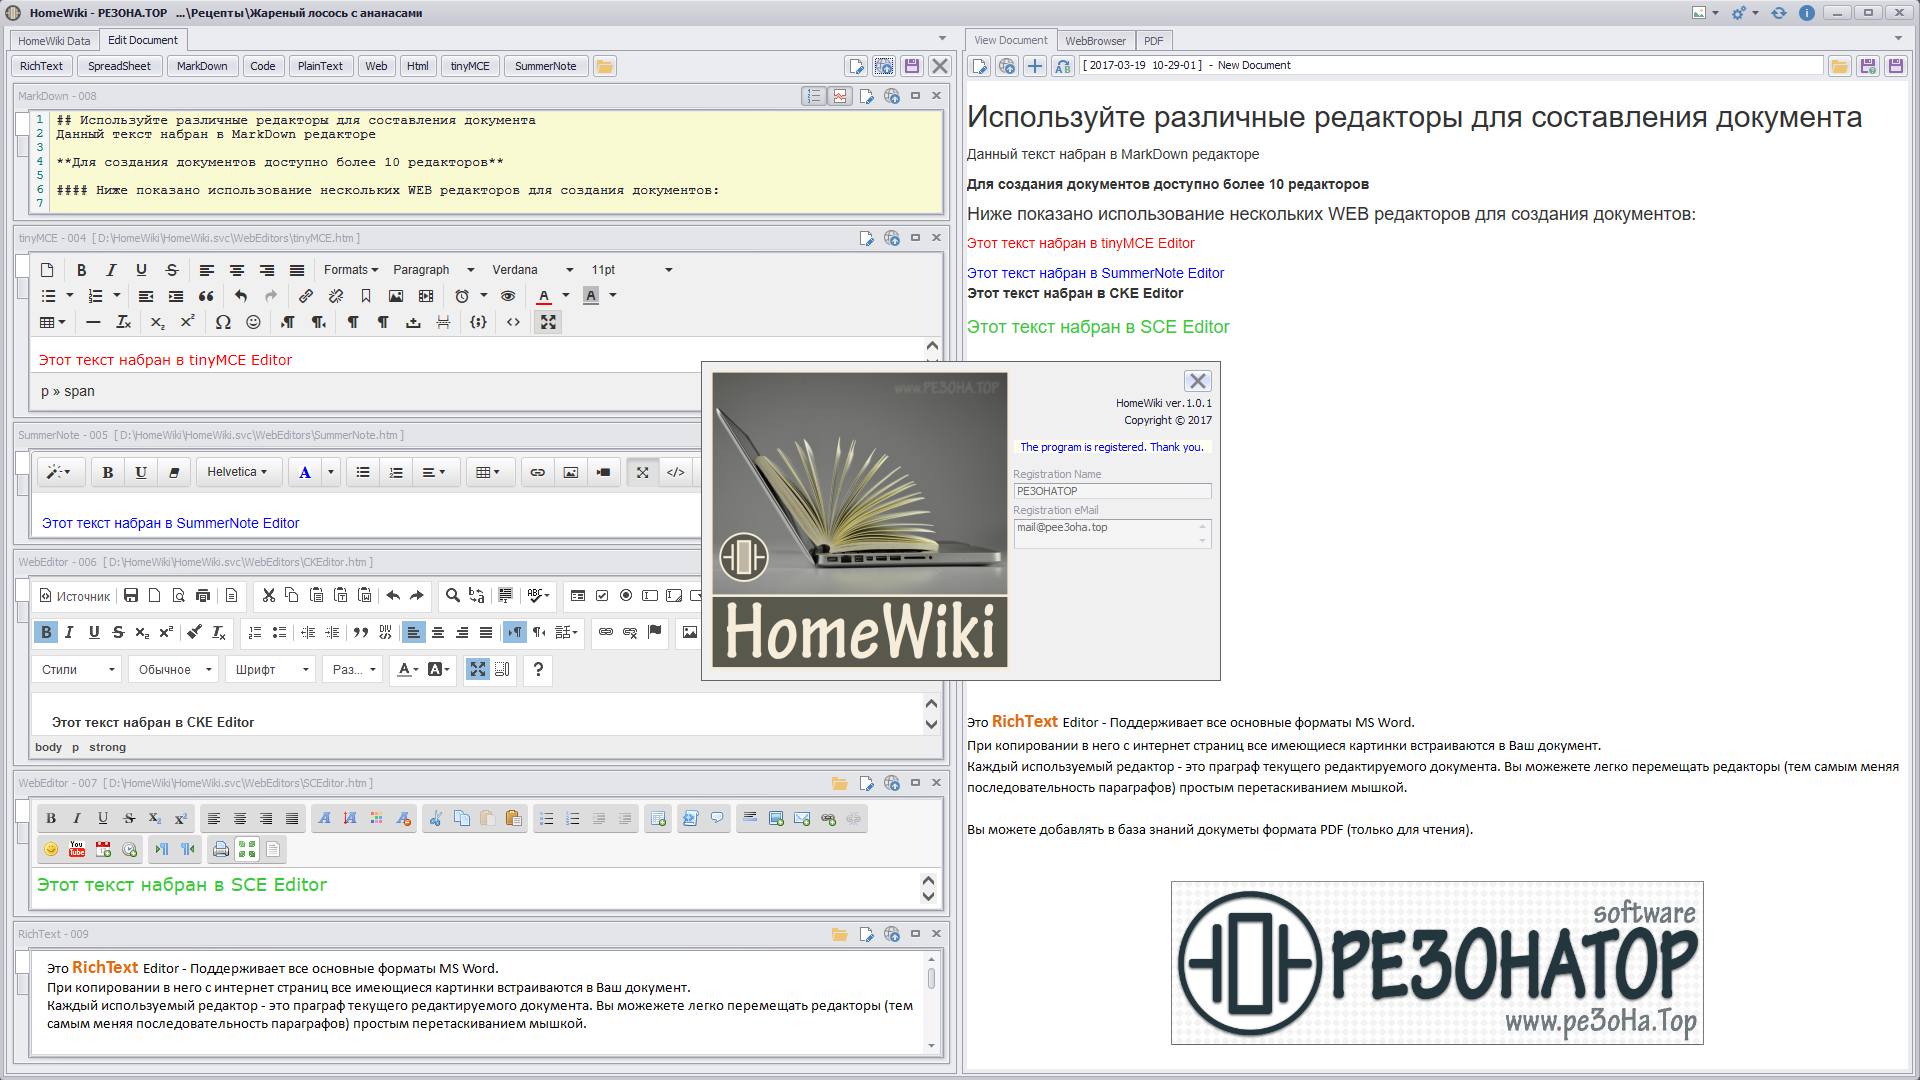
Task: Click the SummerNote code view icon
Action: (x=676, y=472)
